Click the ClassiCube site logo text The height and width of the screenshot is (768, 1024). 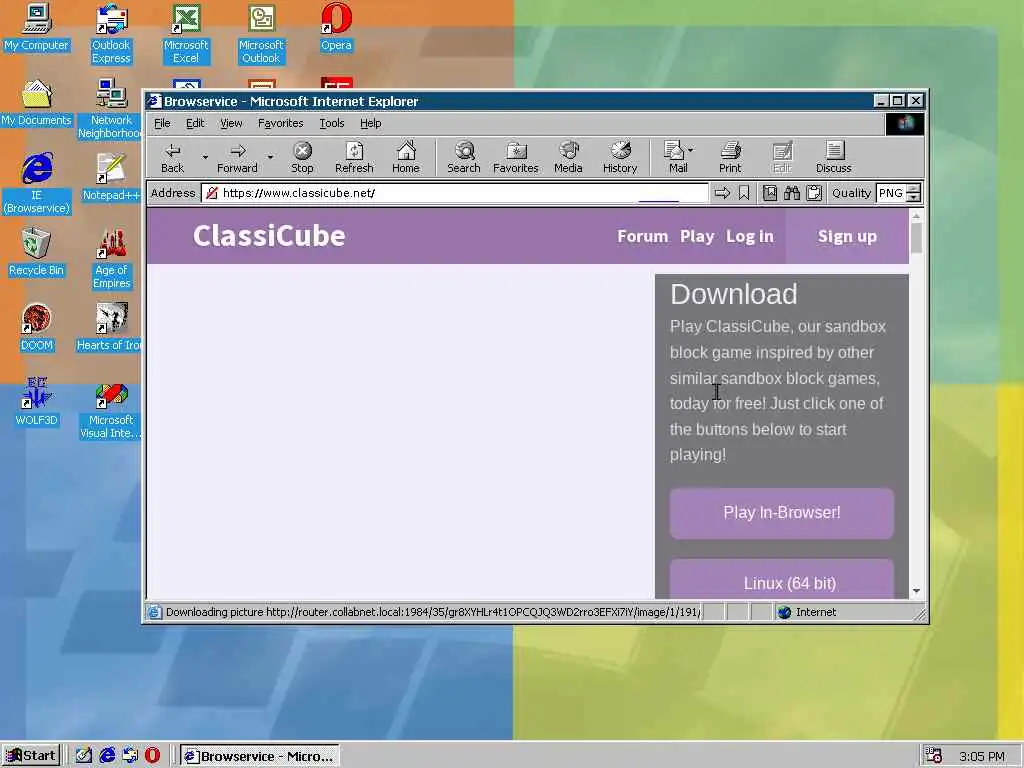(269, 236)
